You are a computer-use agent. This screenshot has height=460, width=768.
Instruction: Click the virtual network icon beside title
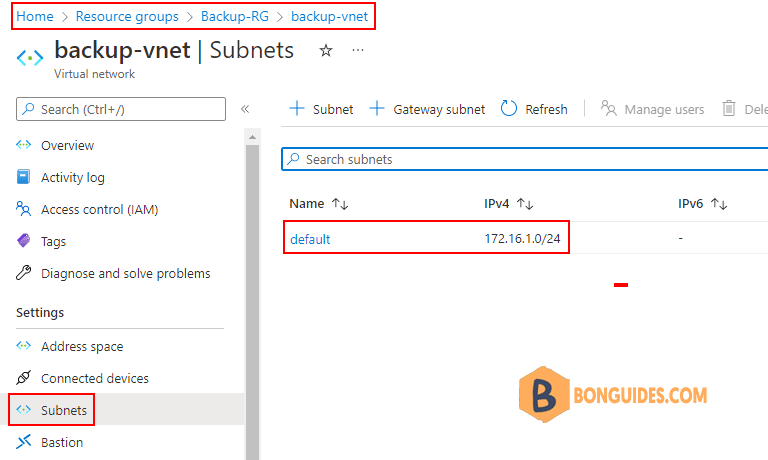[x=30, y=58]
